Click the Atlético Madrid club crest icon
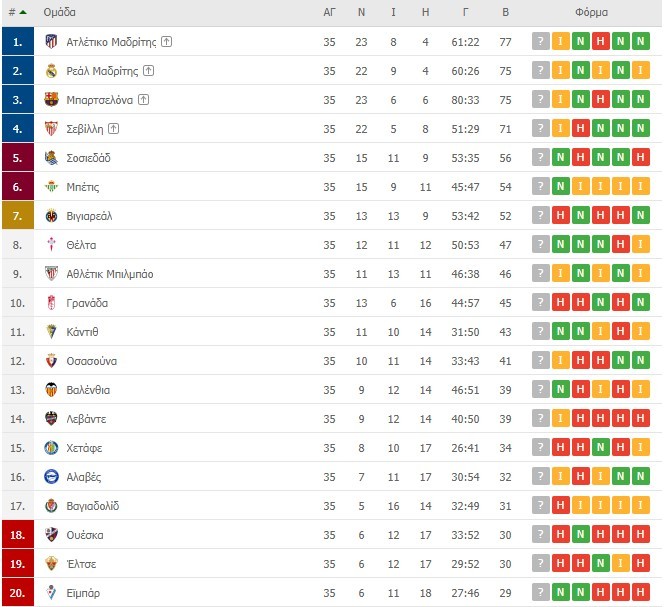Image resolution: width=666 pixels, height=607 pixels. 52,41
